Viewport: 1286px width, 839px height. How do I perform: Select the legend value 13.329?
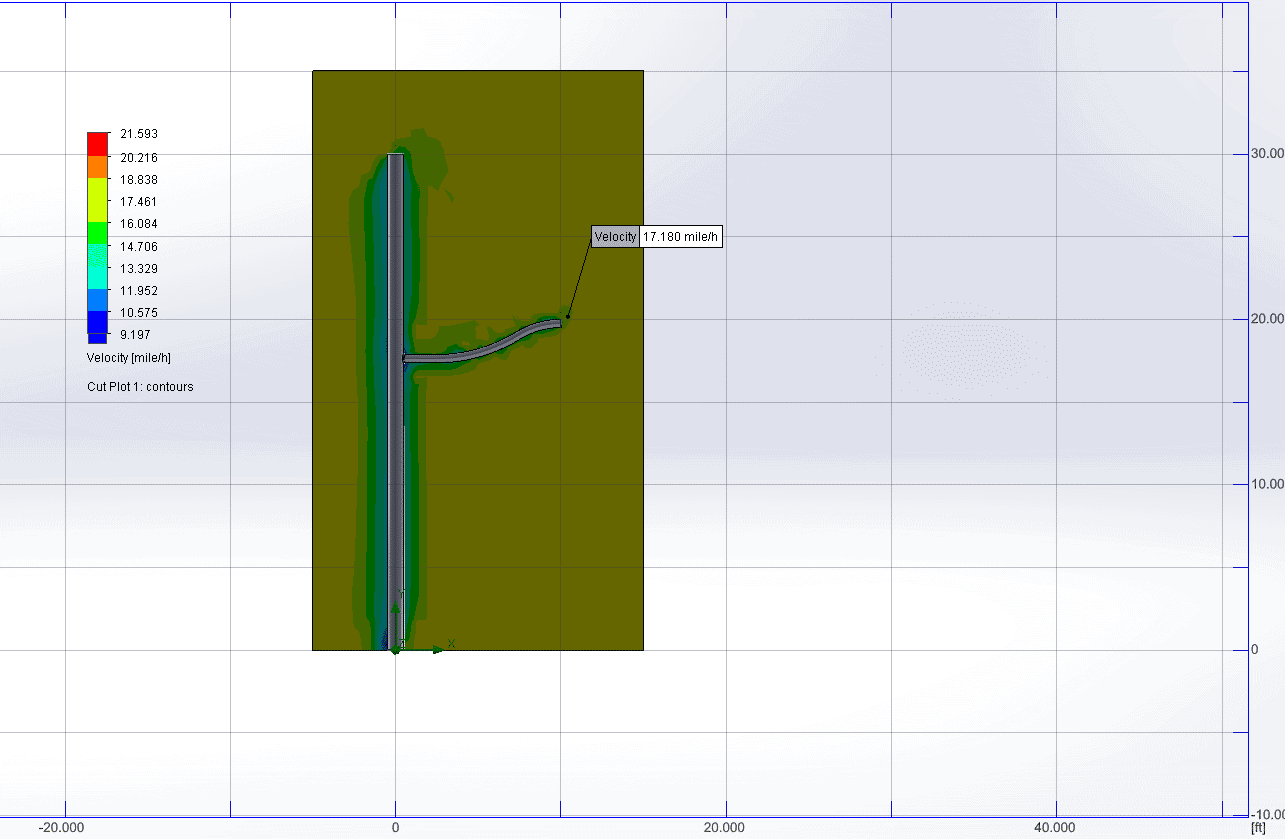(139, 269)
